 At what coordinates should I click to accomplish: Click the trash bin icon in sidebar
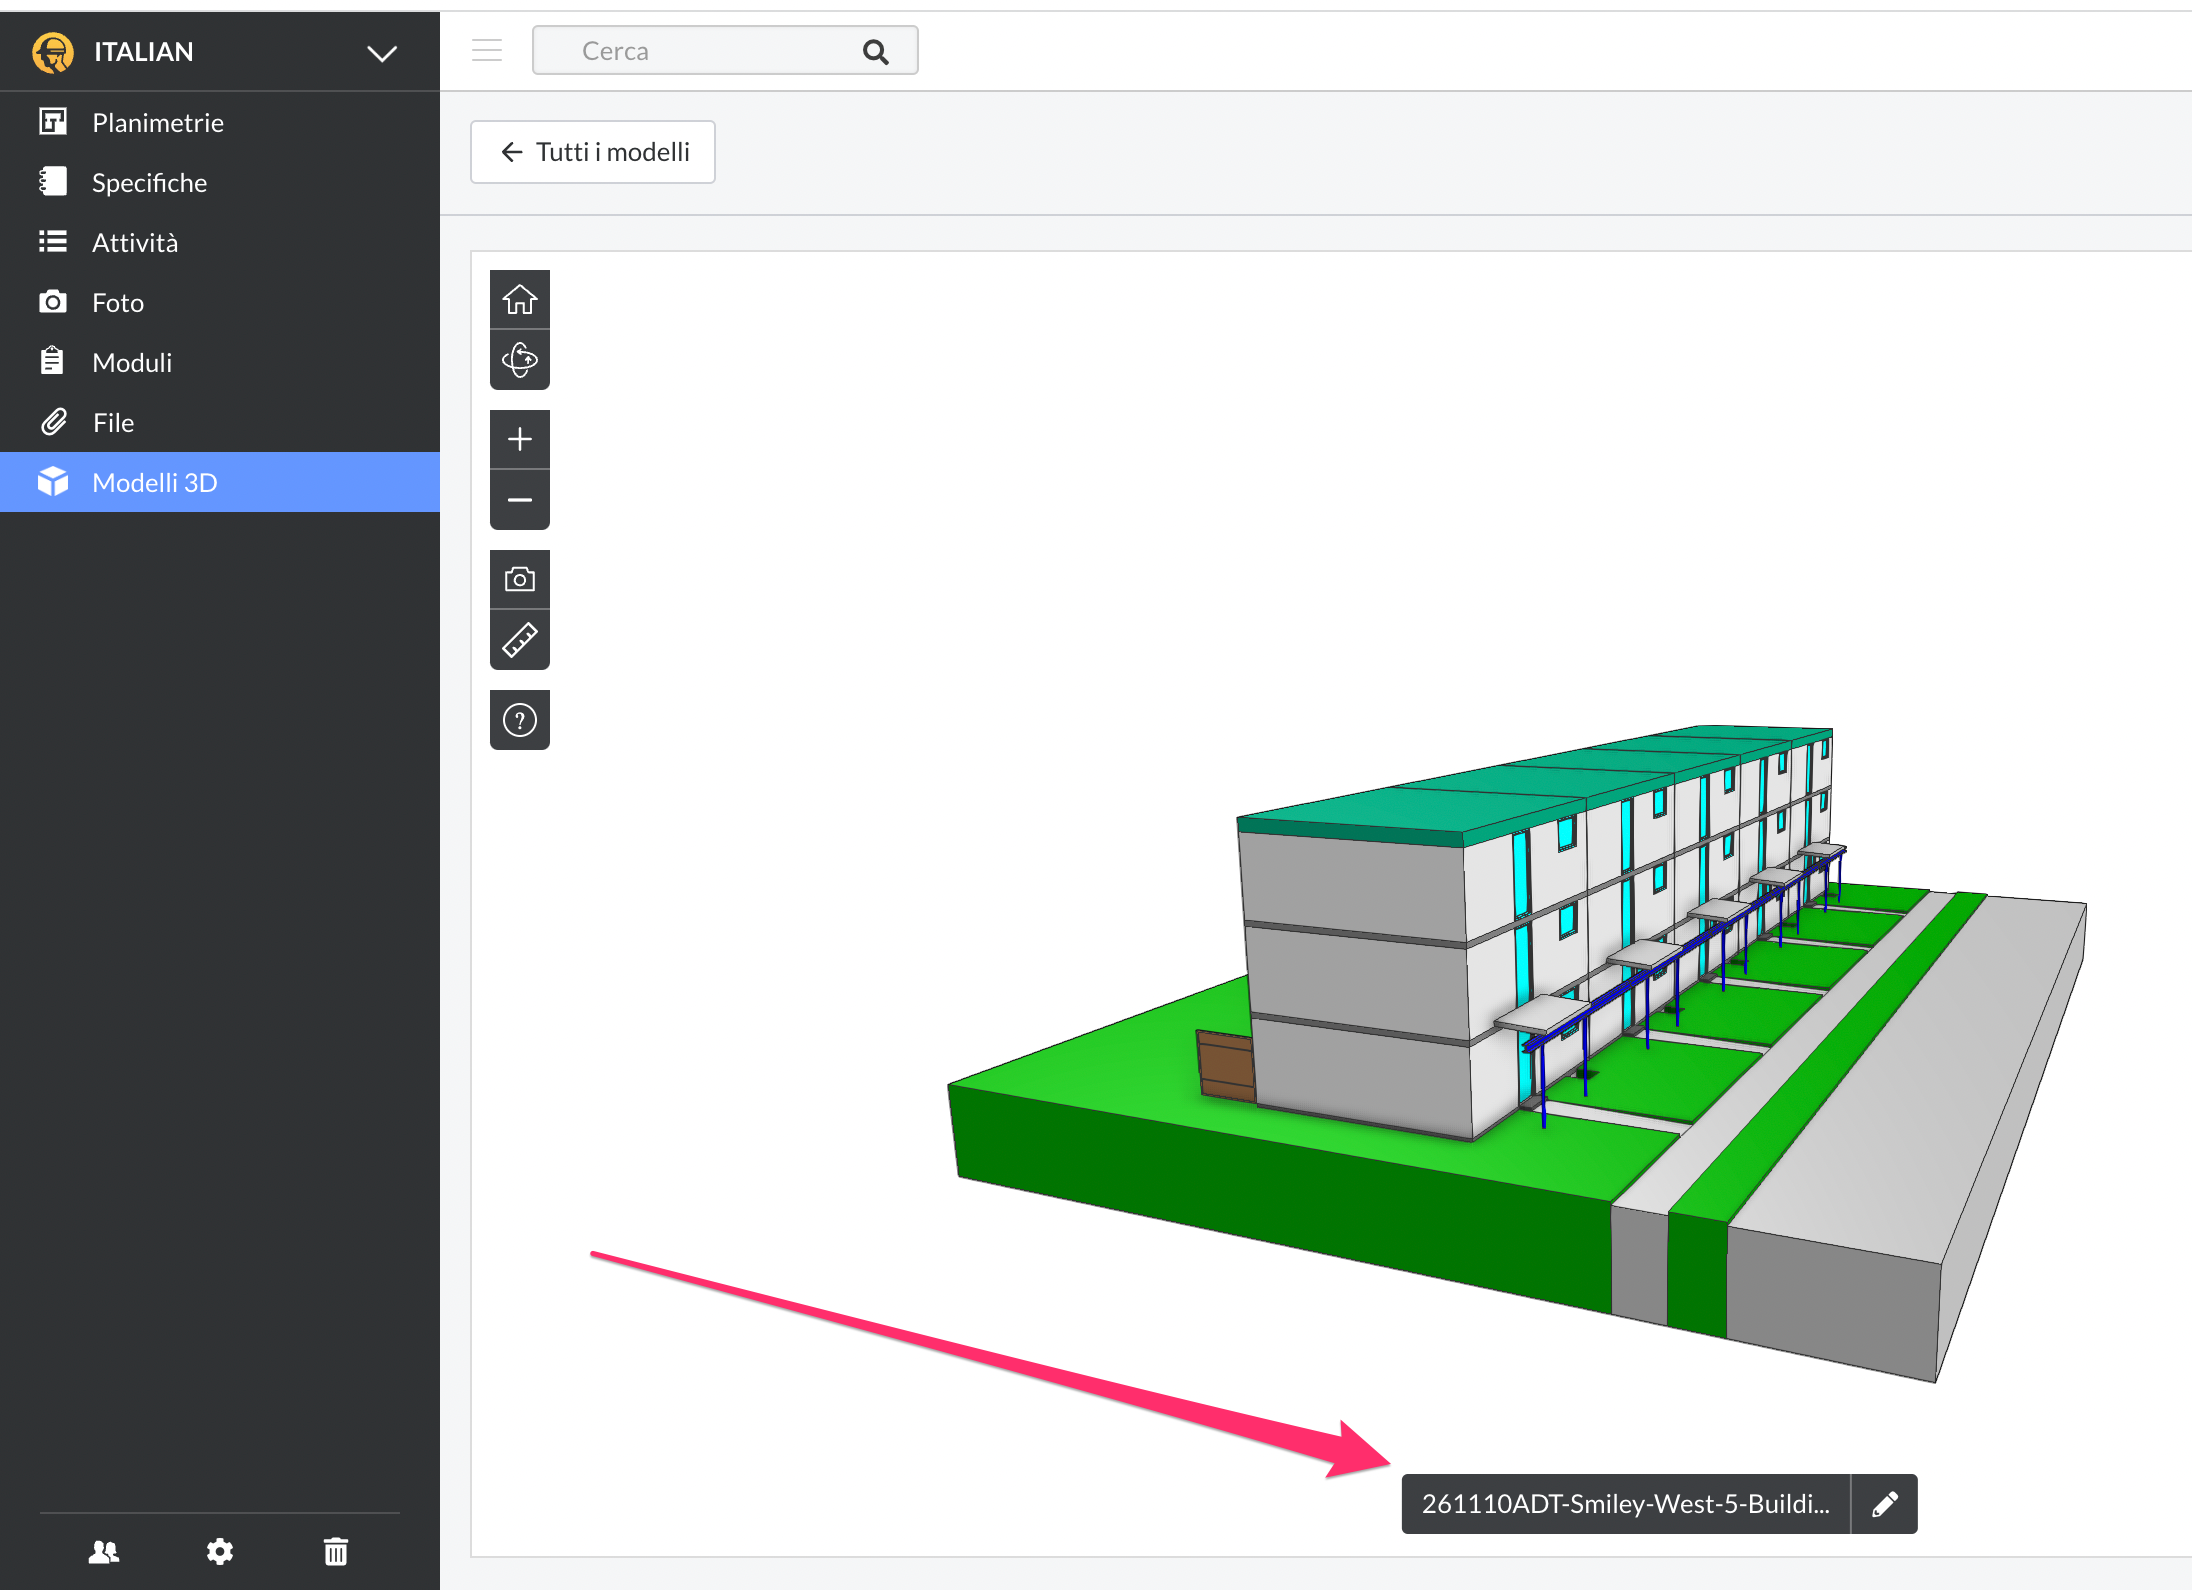click(336, 1551)
